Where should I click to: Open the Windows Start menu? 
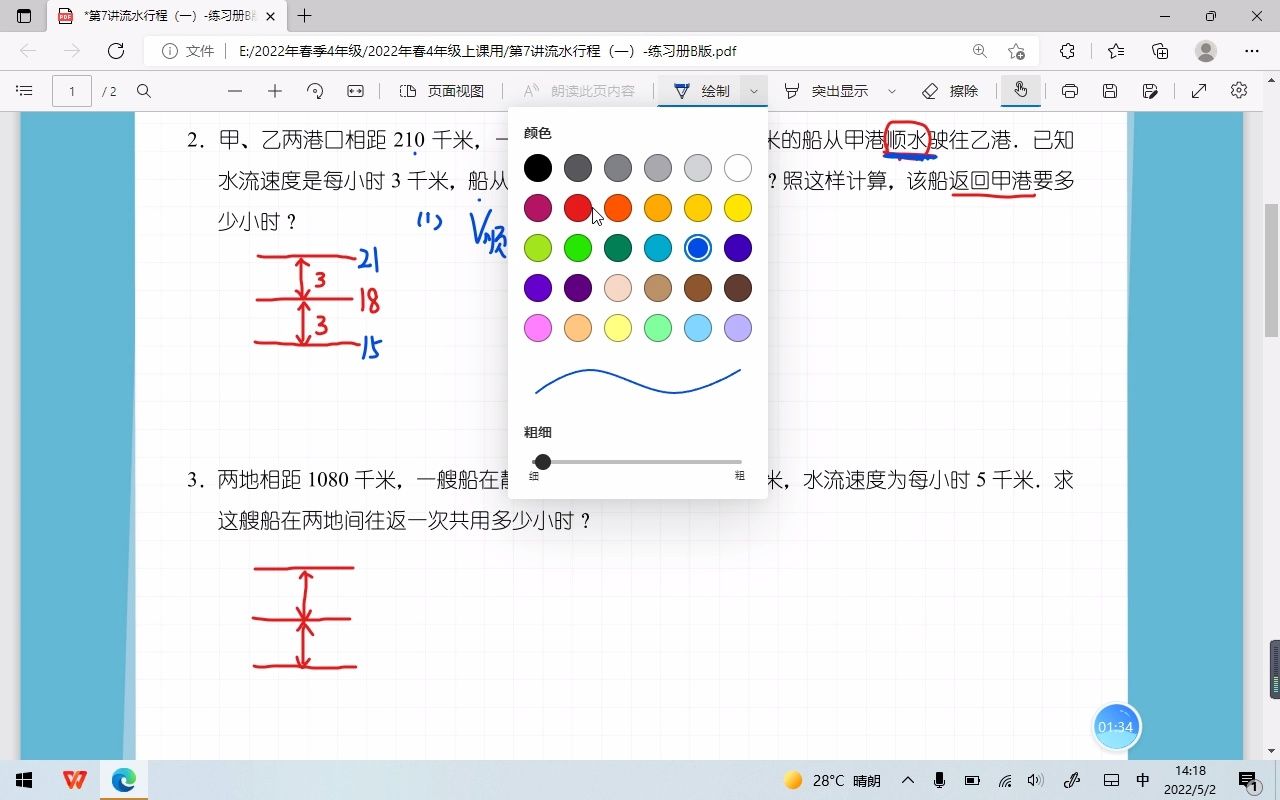[24, 780]
